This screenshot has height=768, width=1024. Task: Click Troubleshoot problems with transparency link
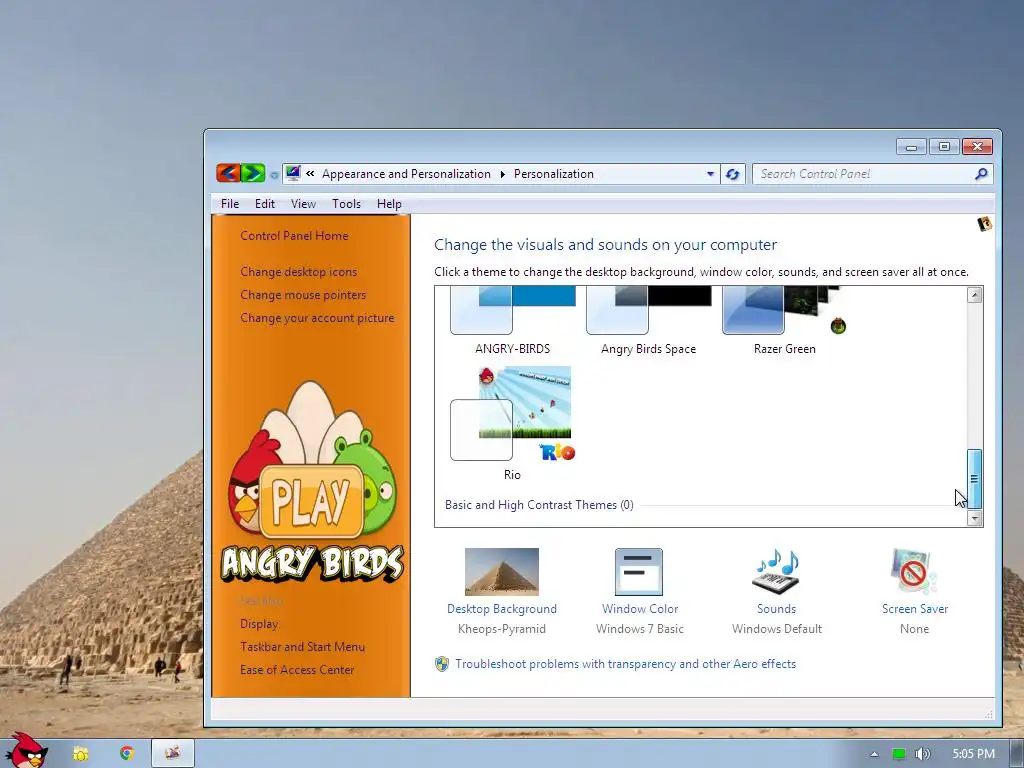625,664
